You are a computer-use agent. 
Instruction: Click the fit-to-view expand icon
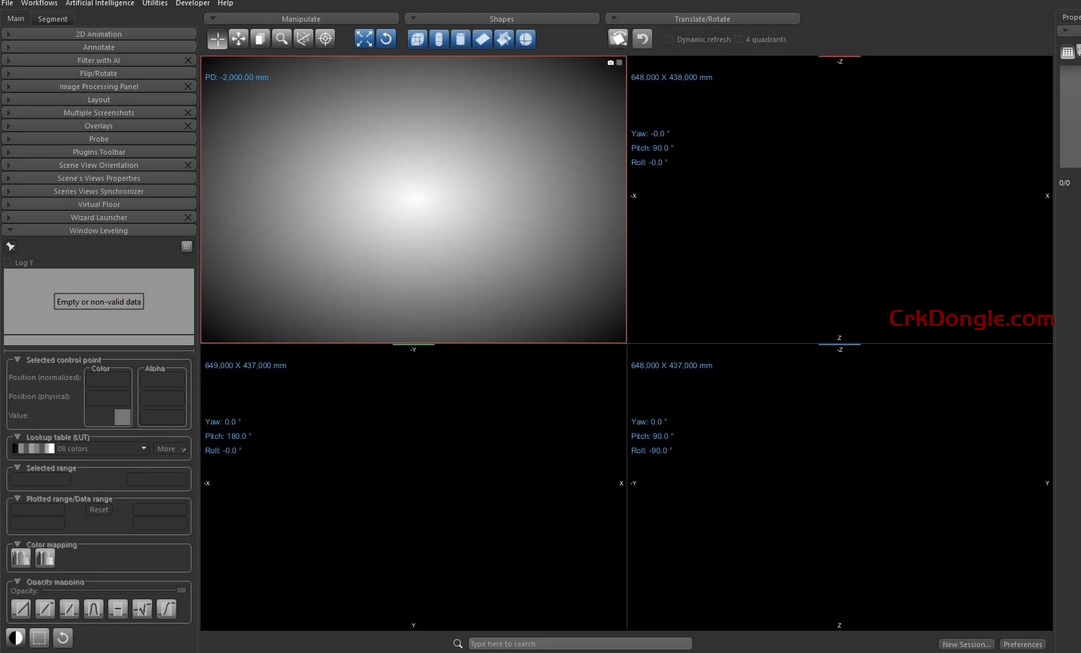[x=364, y=38]
